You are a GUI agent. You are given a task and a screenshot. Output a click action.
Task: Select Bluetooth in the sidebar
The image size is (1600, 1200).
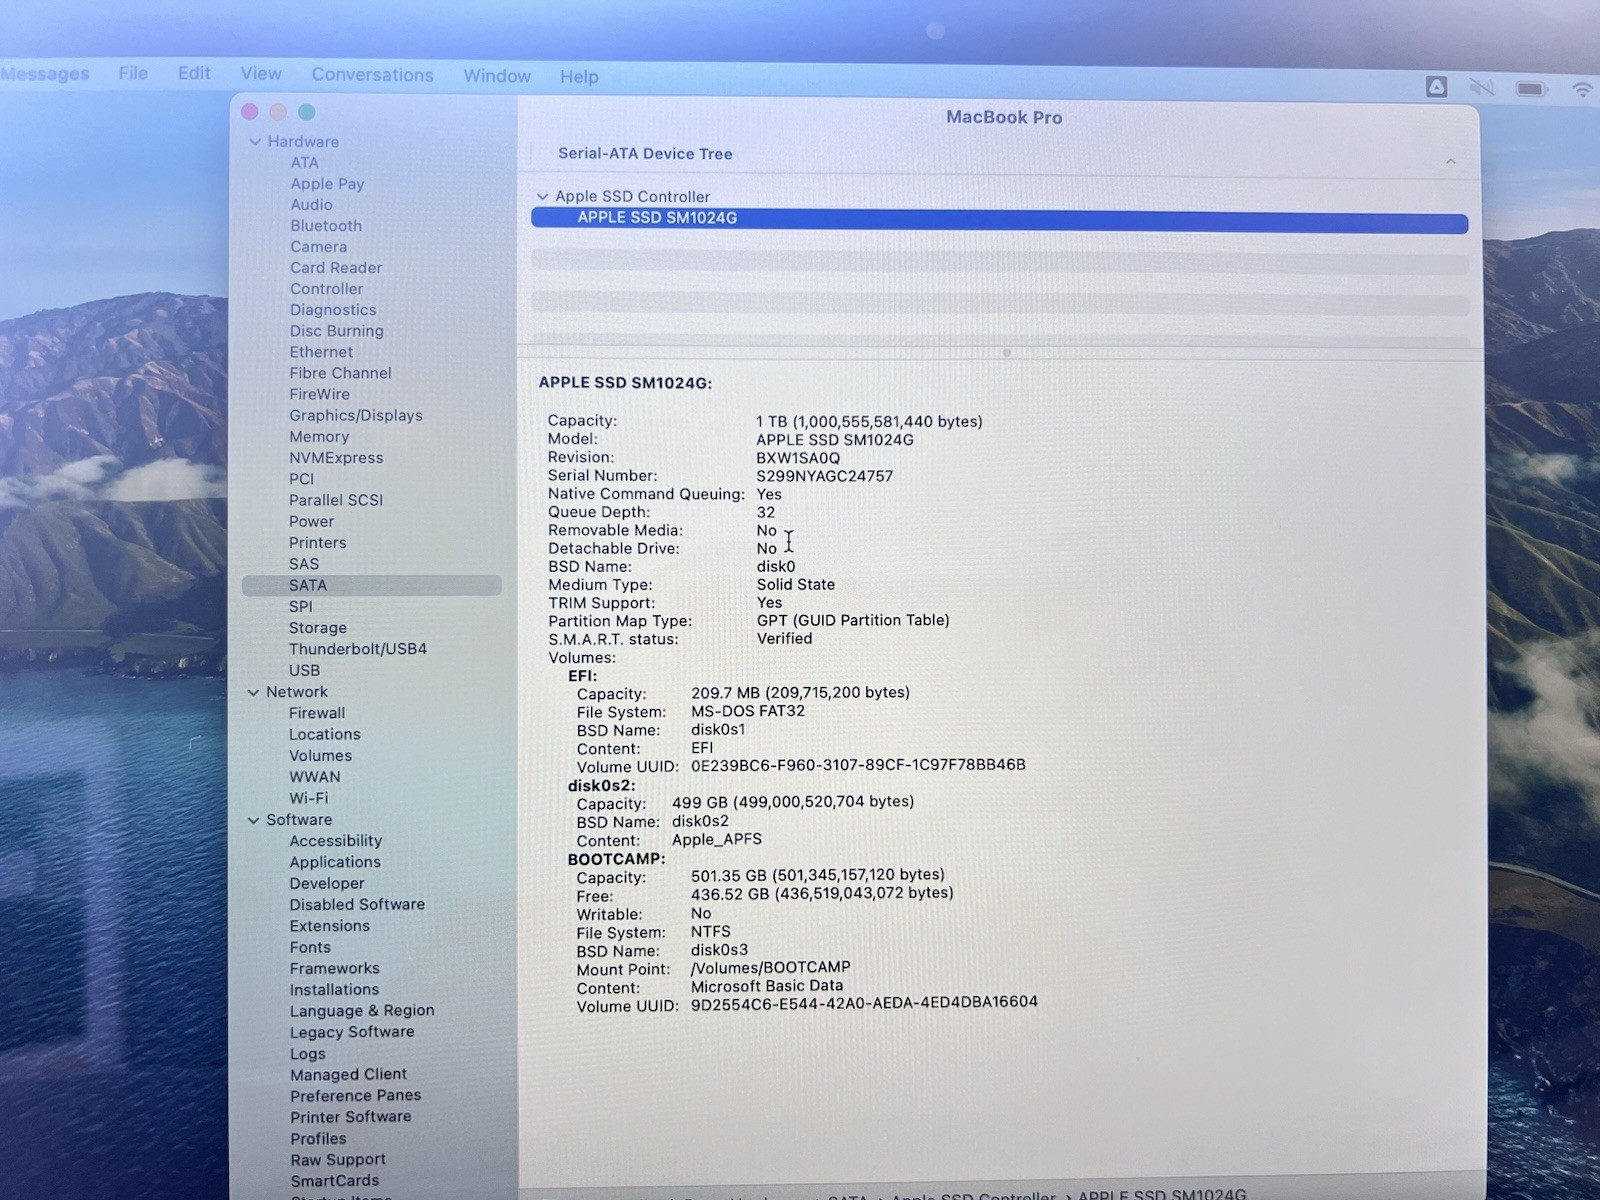point(326,226)
